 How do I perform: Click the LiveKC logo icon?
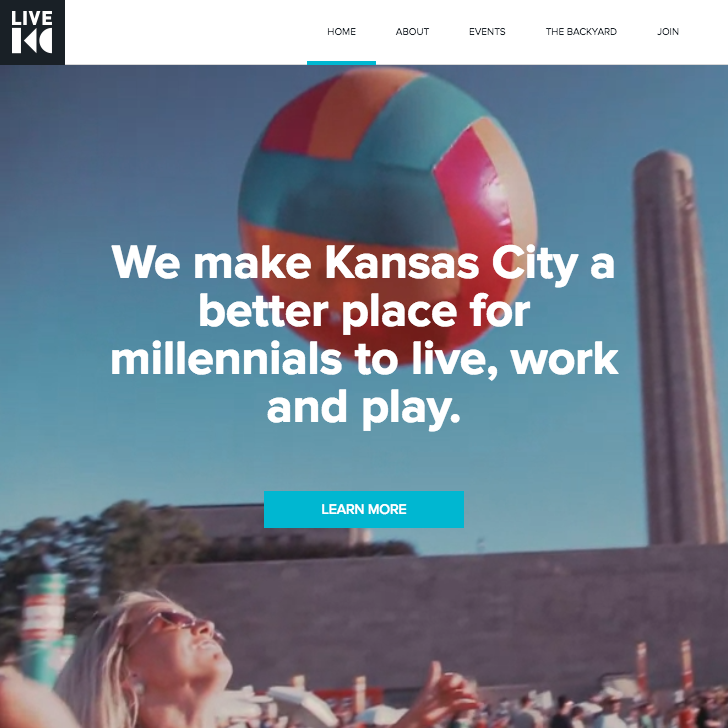[32, 32]
